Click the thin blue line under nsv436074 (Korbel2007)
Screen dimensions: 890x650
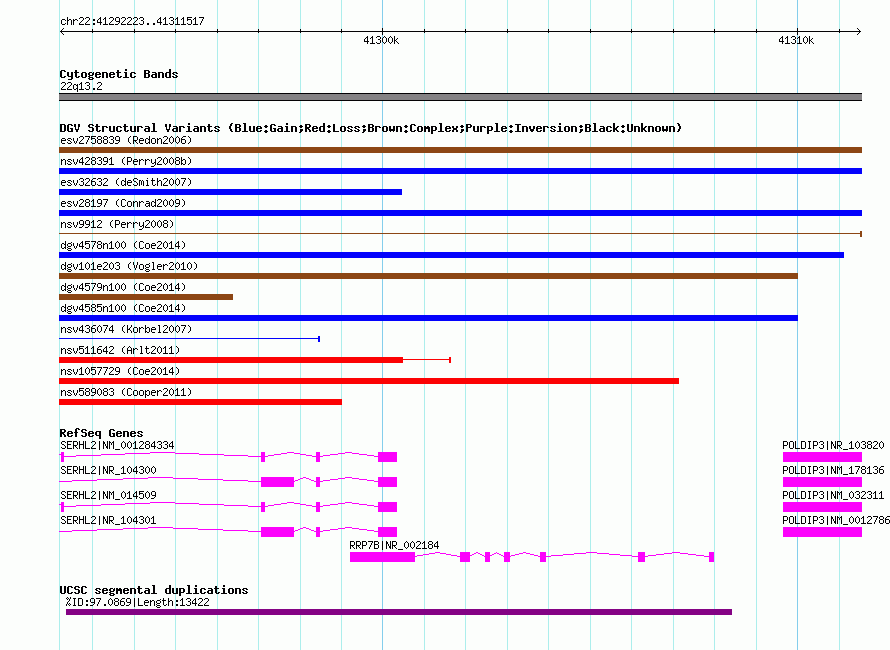(190, 339)
